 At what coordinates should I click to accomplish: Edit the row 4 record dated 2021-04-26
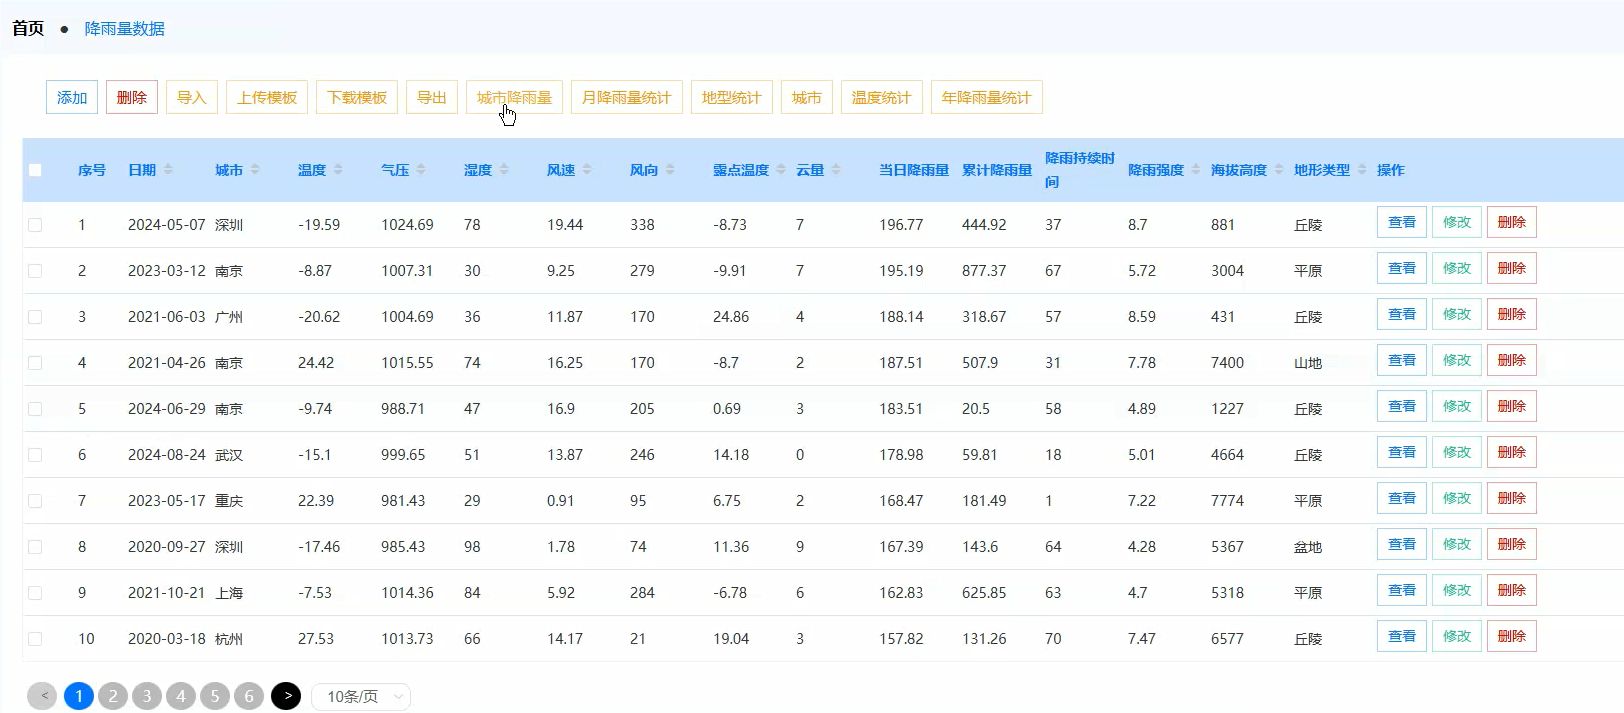pyautogui.click(x=1457, y=360)
